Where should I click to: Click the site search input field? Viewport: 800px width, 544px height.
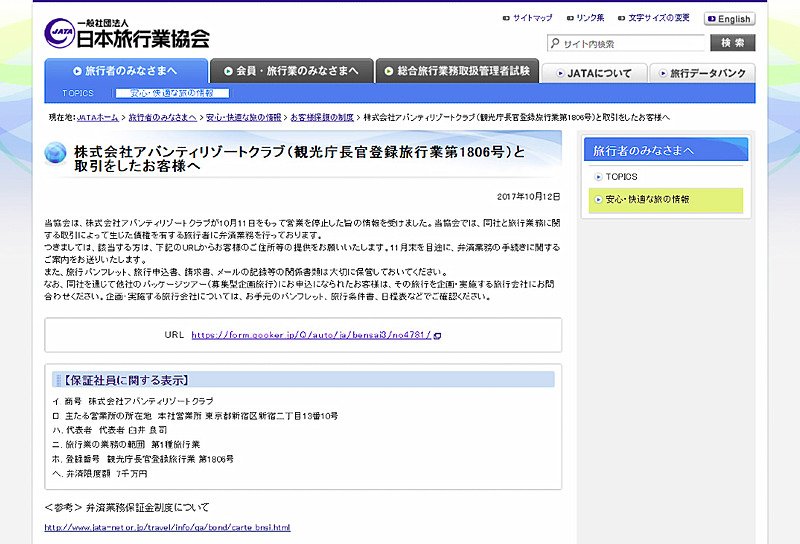626,43
